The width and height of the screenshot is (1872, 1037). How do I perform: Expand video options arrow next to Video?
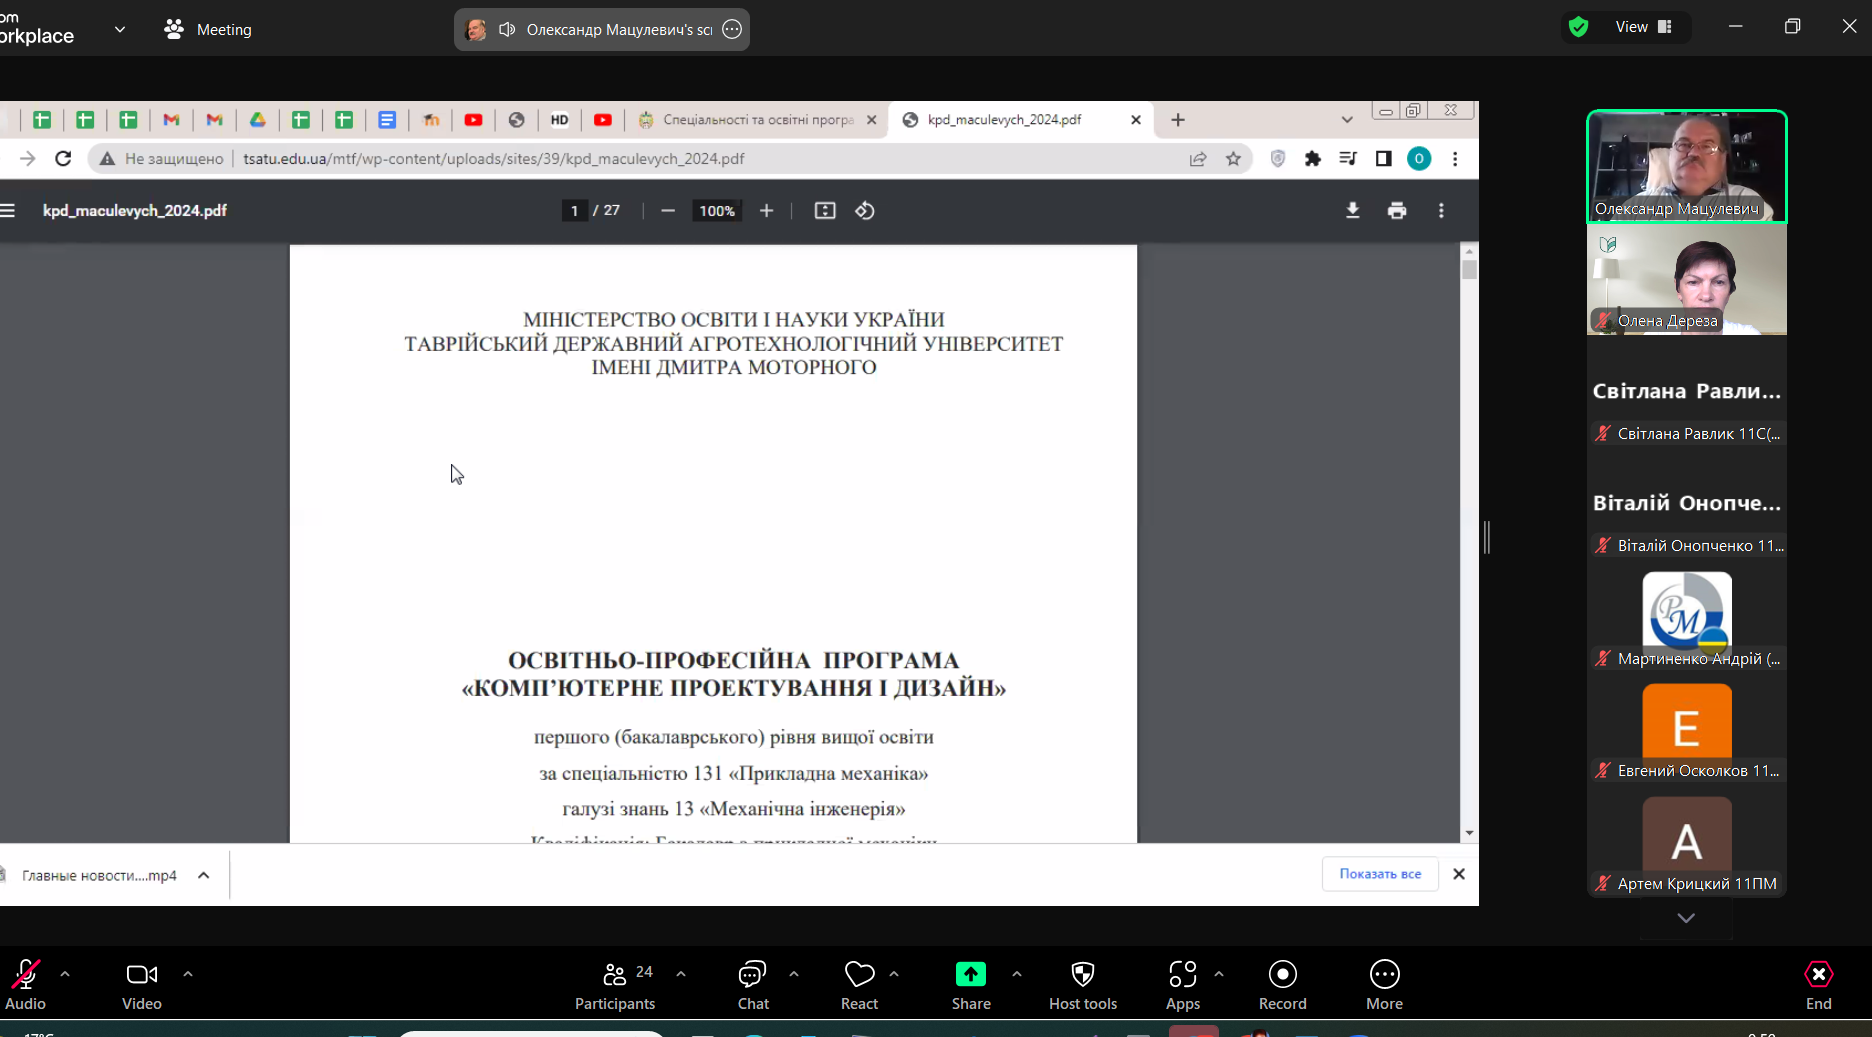coord(188,973)
